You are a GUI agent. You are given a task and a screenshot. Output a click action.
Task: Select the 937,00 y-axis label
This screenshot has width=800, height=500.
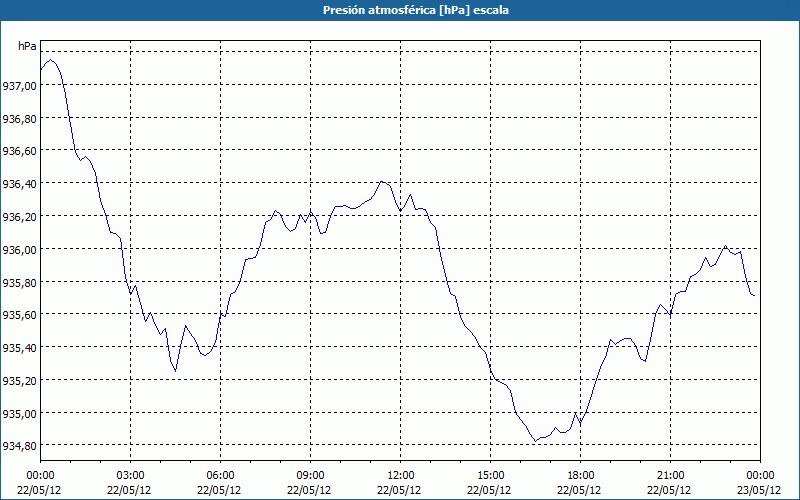click(20, 86)
